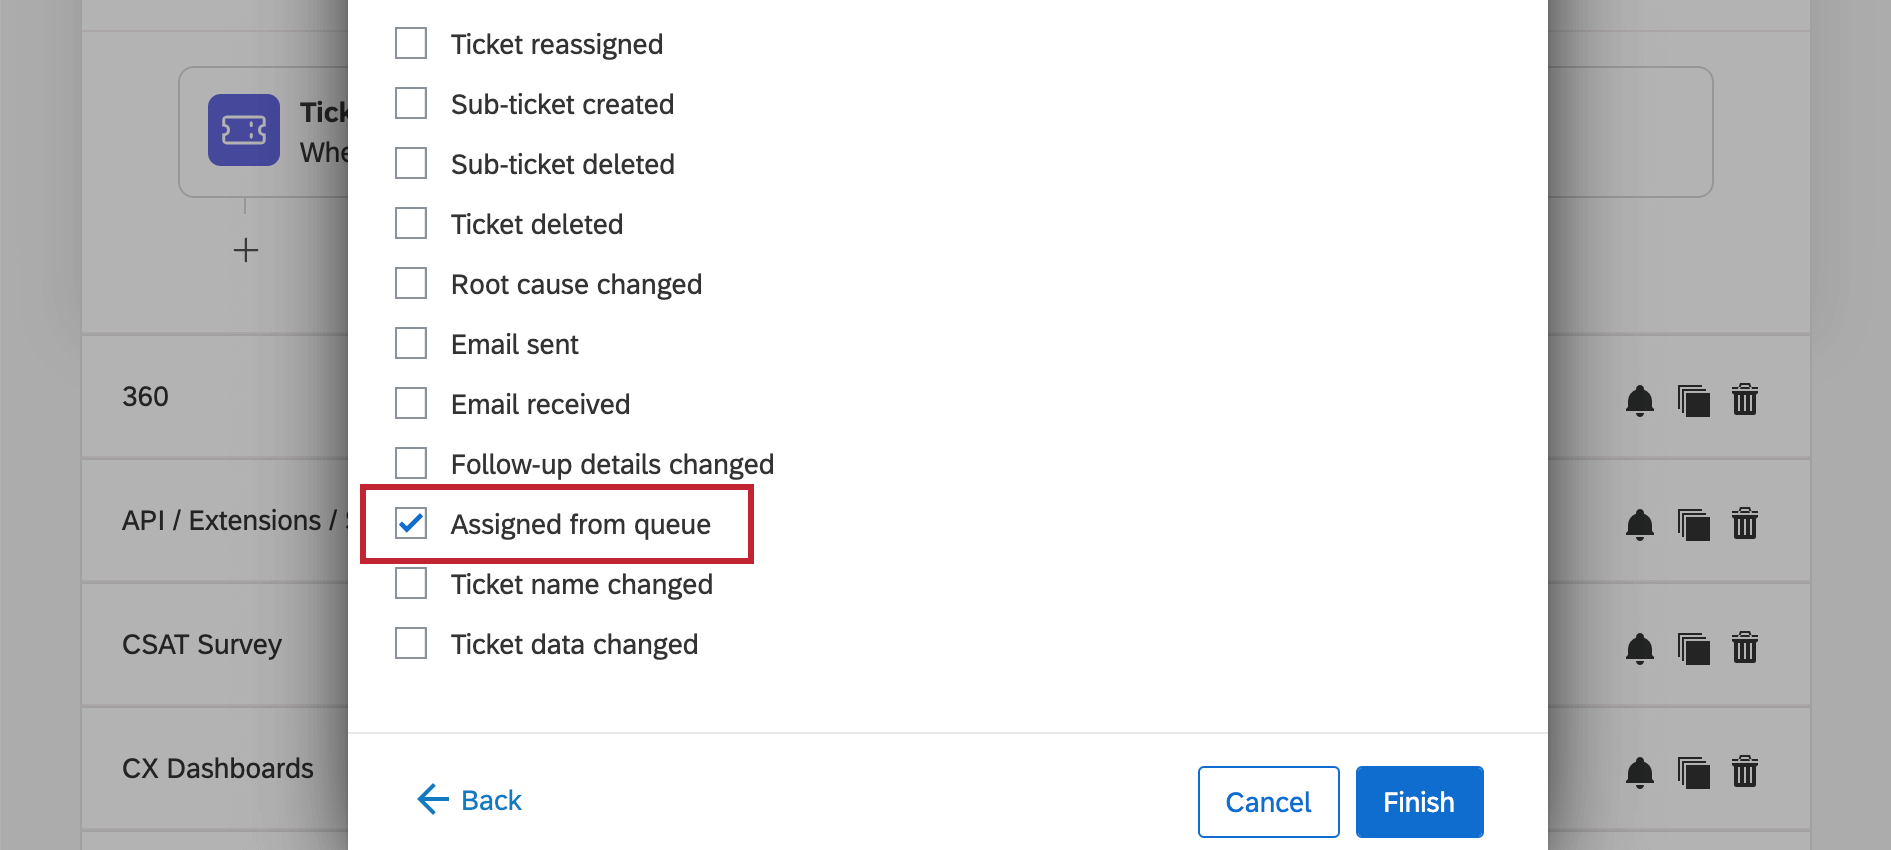1891x850 pixels.
Task: Click the Cancel button
Action: coord(1268,802)
